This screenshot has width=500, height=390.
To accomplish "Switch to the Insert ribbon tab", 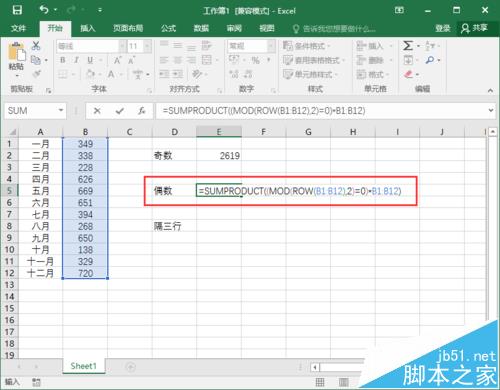I will pos(88,28).
